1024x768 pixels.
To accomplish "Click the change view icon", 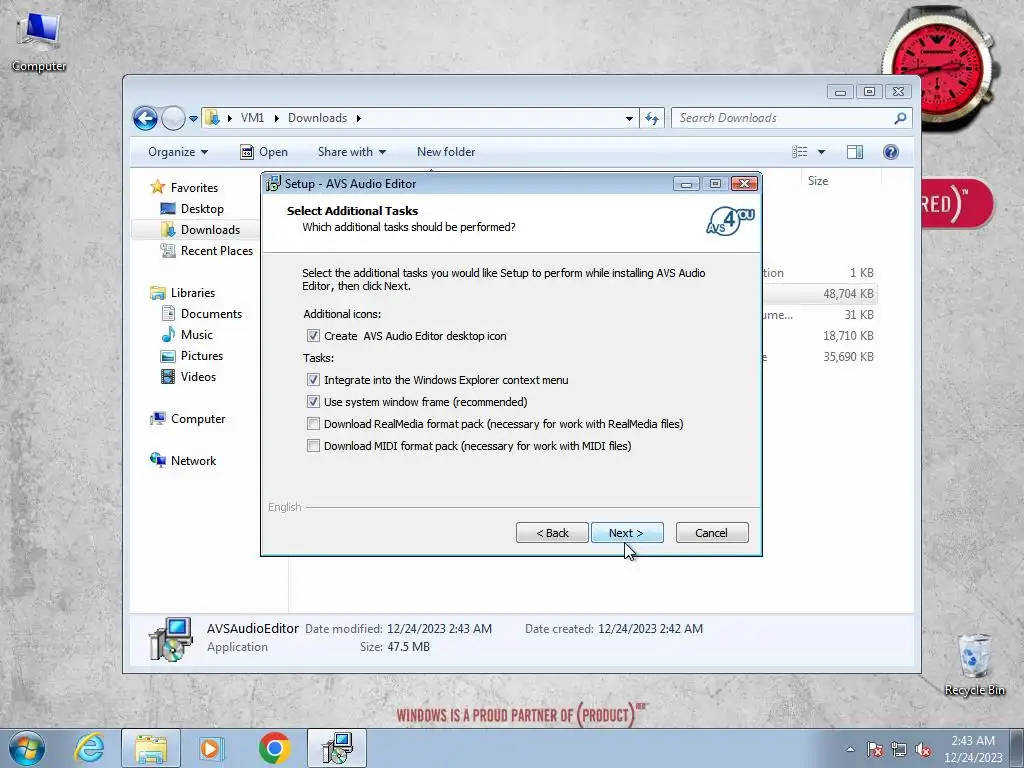I will coord(800,152).
